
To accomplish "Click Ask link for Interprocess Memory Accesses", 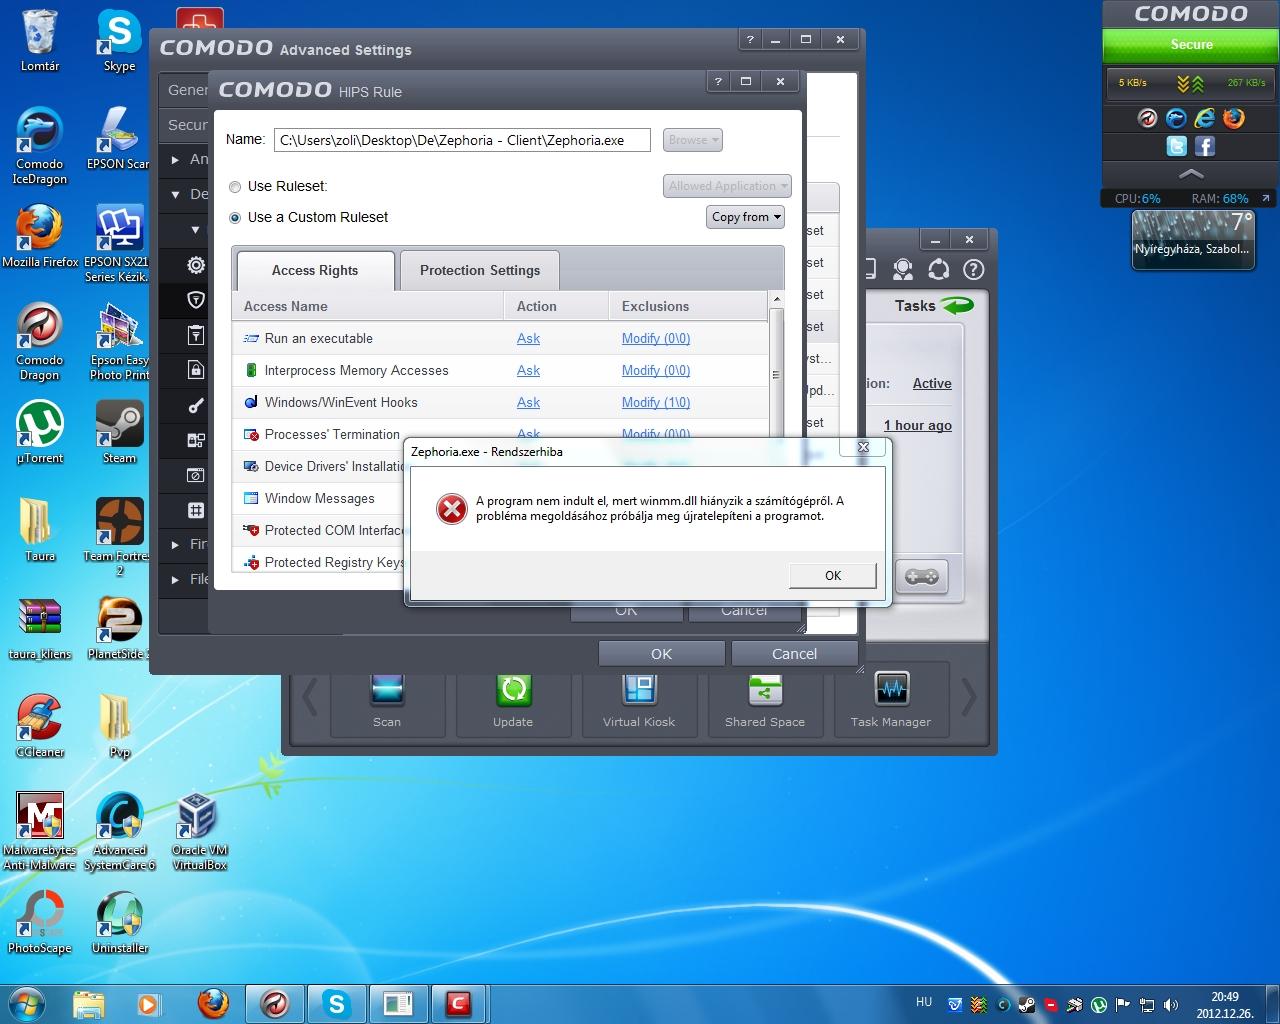I will pyautogui.click(x=528, y=370).
